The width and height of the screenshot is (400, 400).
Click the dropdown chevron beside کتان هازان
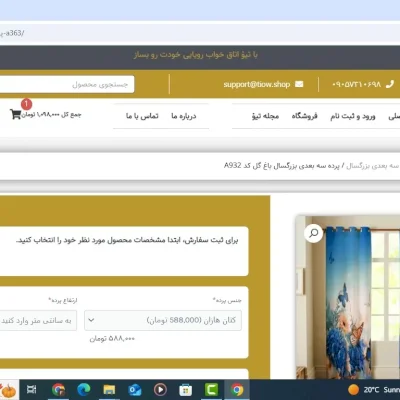tap(91, 320)
